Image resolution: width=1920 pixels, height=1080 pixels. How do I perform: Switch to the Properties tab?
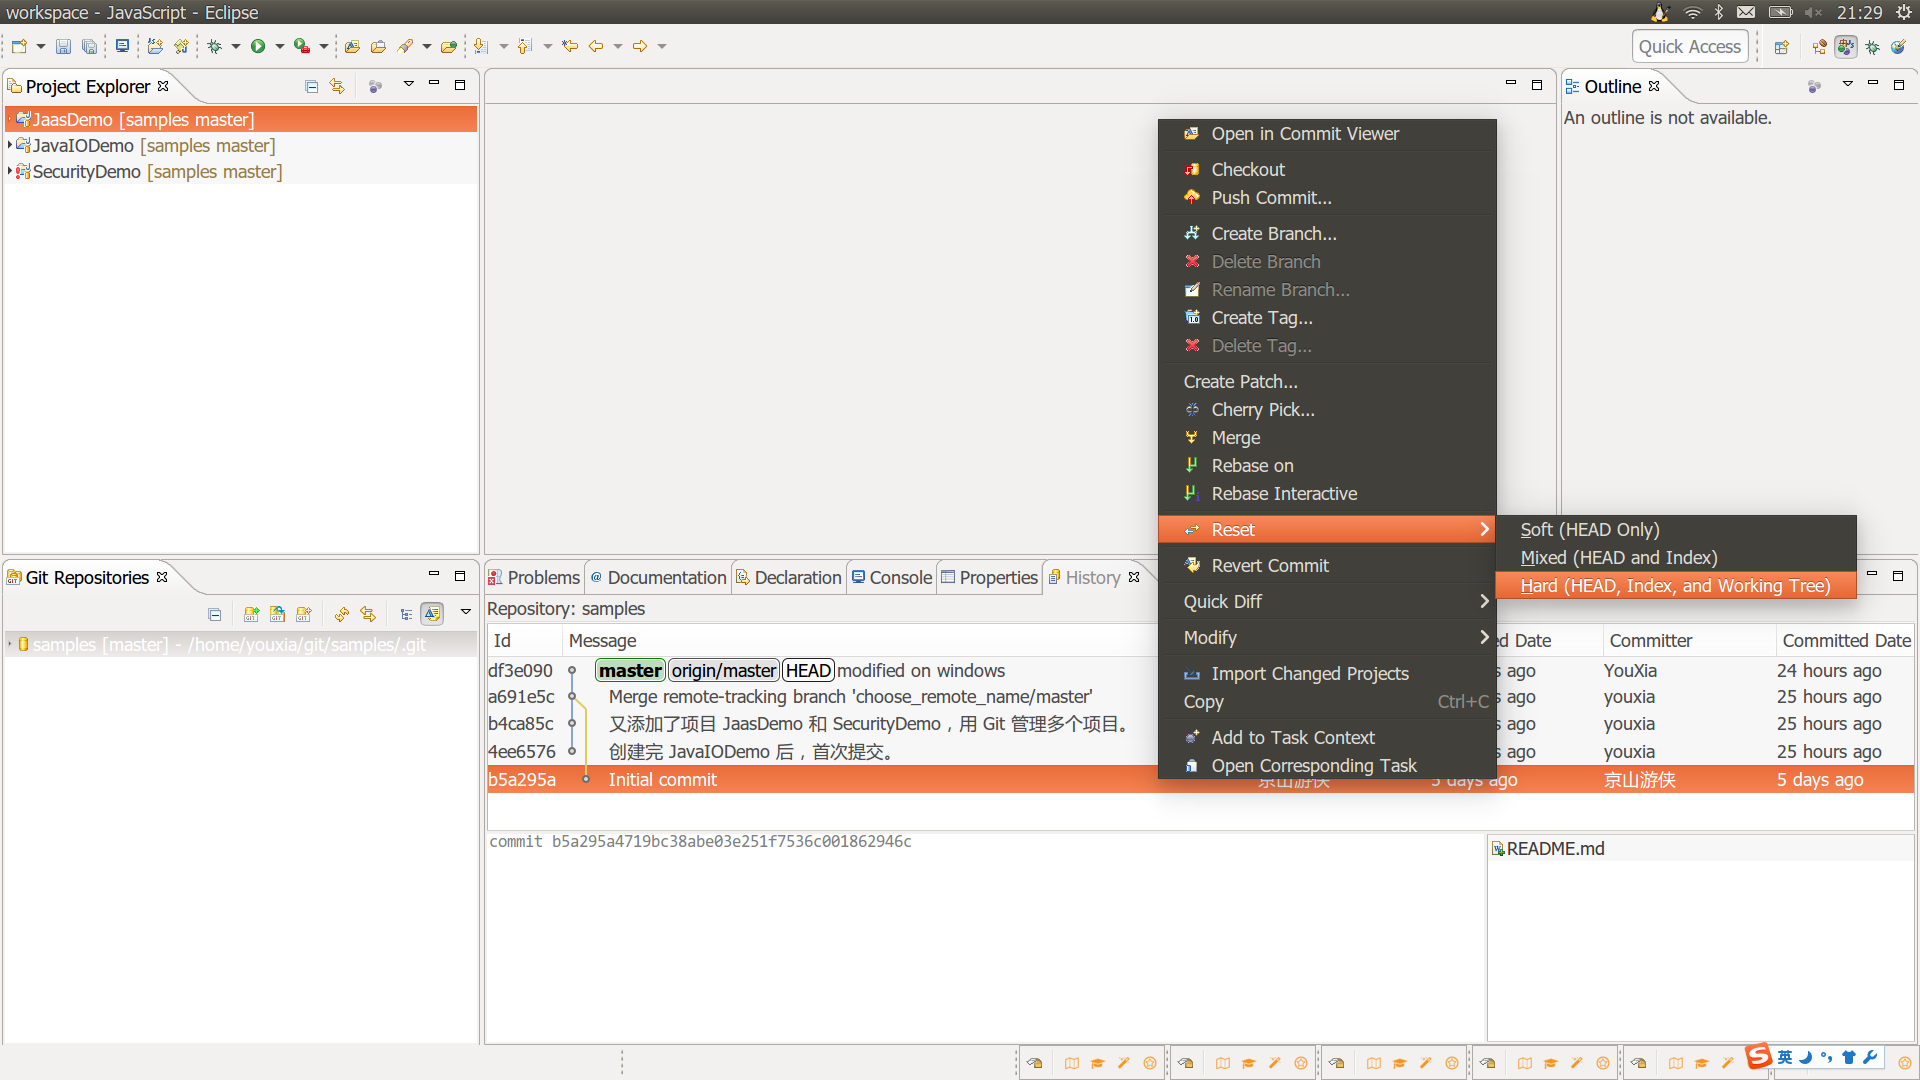pos(989,577)
